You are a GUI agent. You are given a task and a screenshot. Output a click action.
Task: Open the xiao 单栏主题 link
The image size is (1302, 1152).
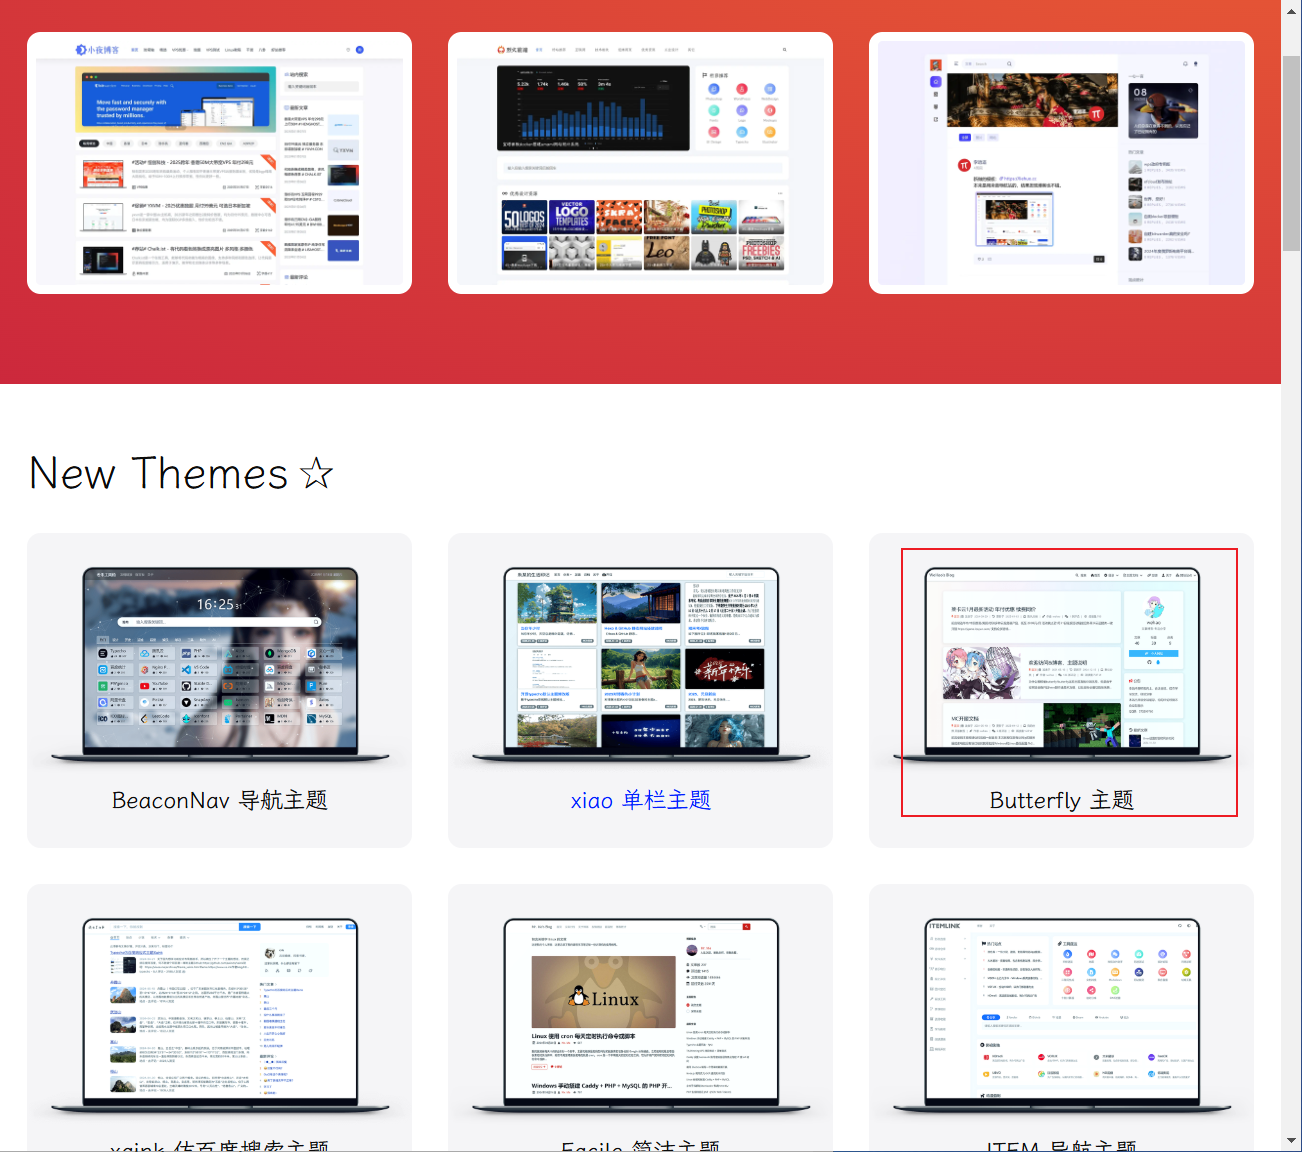pos(640,800)
